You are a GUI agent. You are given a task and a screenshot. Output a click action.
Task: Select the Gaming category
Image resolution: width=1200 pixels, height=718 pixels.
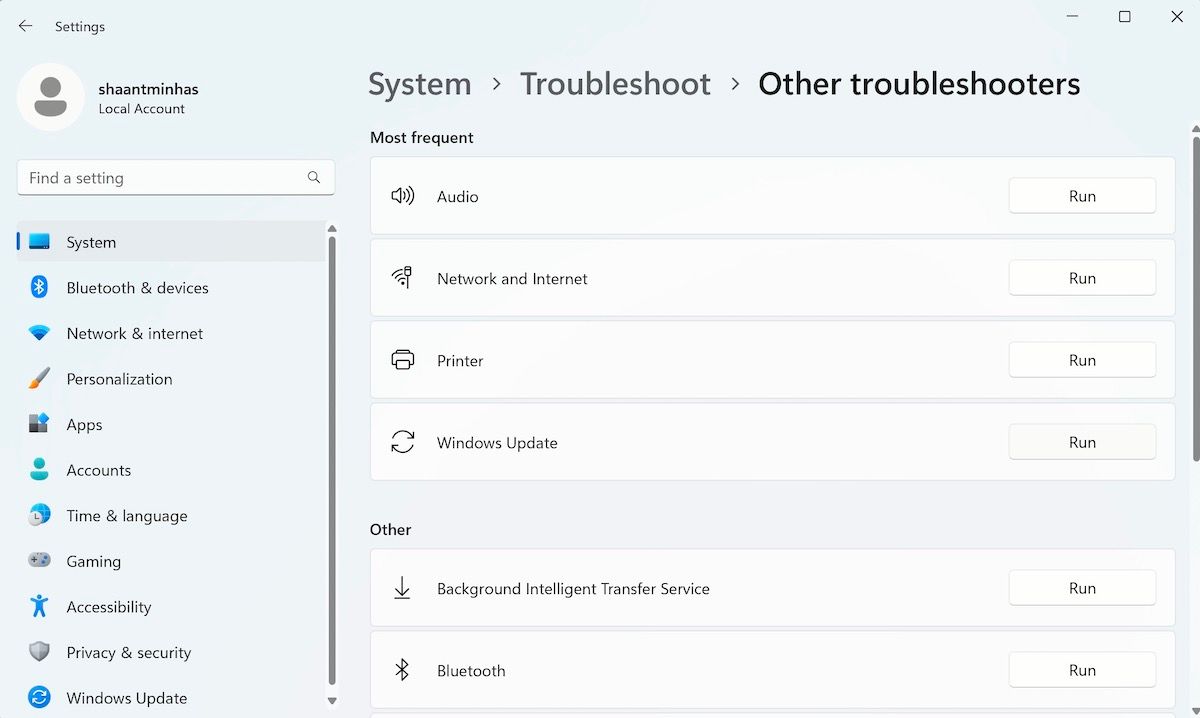click(x=171, y=561)
